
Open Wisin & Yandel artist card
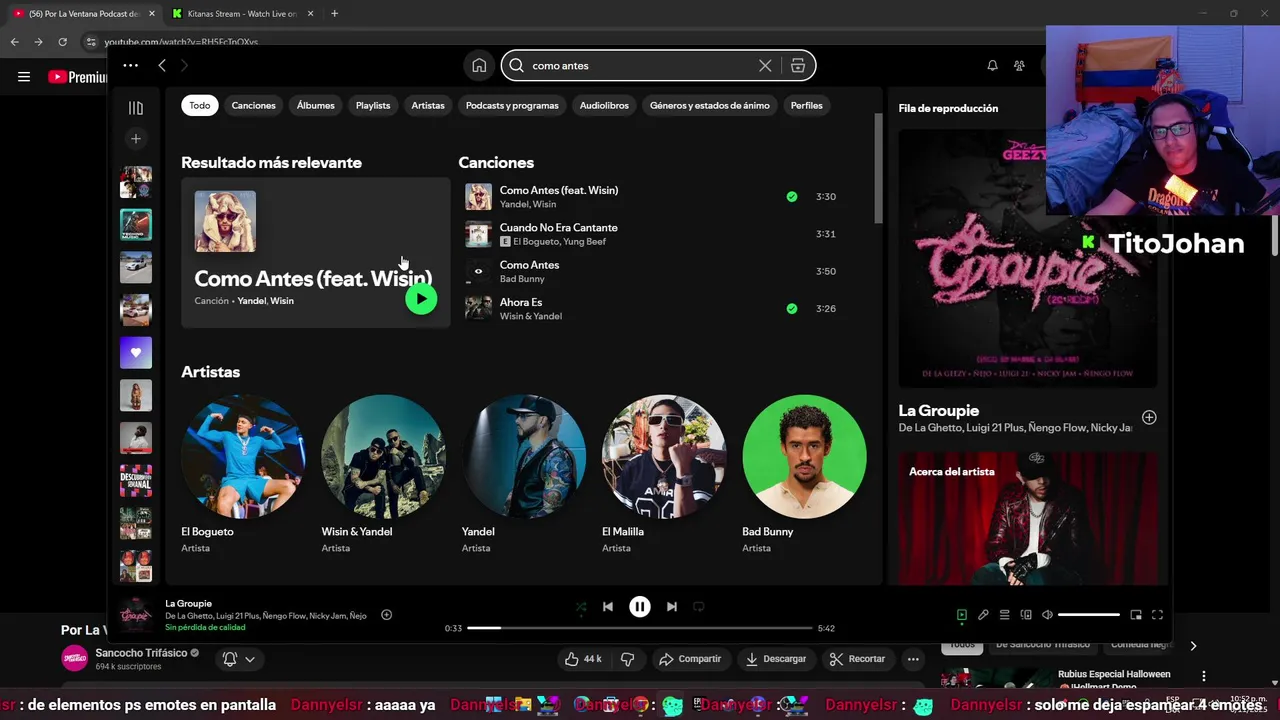coord(383,474)
